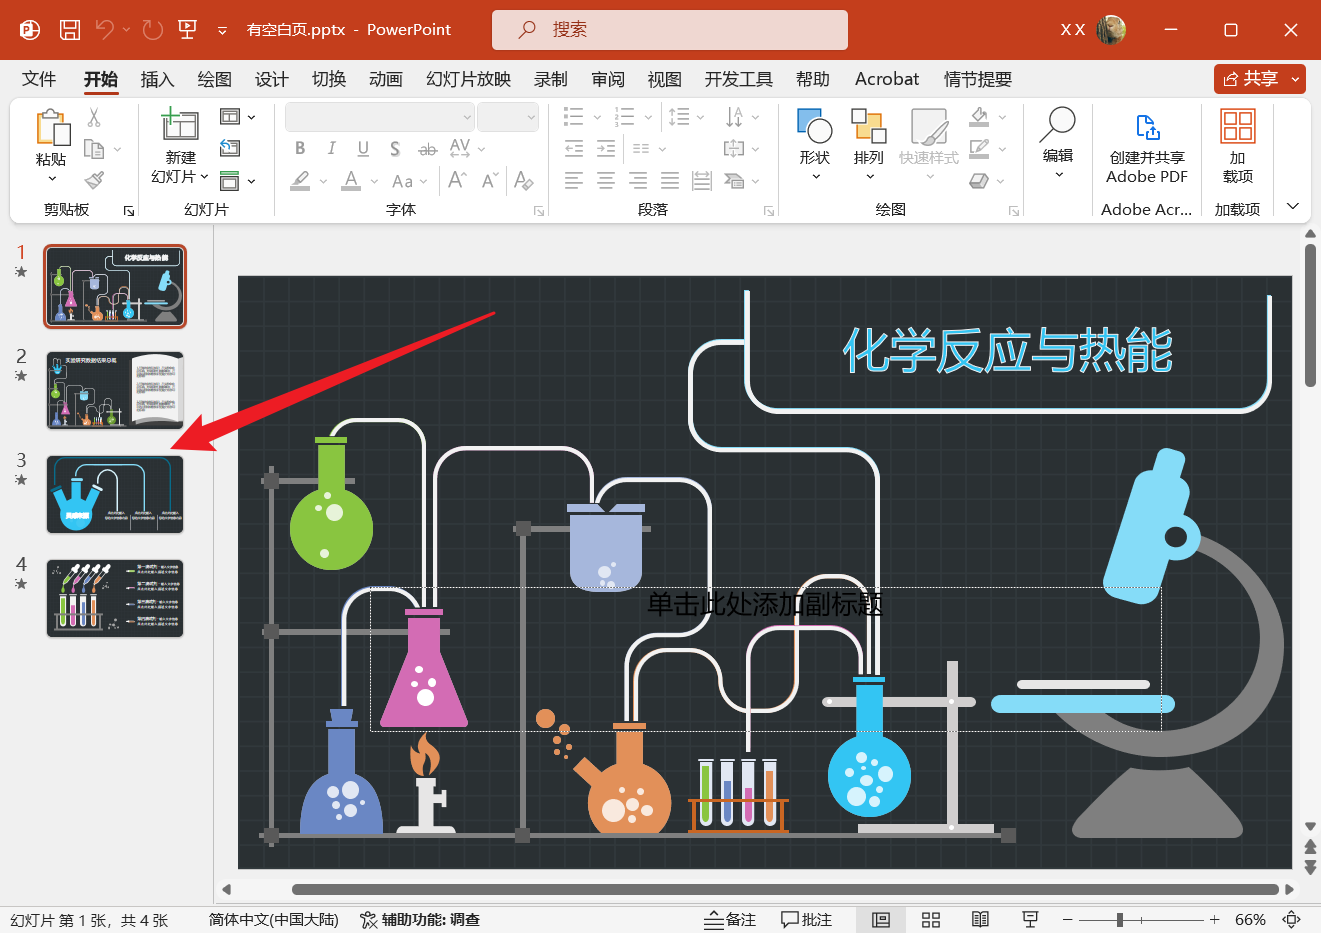Click the Format Painter brush icon

click(x=94, y=180)
